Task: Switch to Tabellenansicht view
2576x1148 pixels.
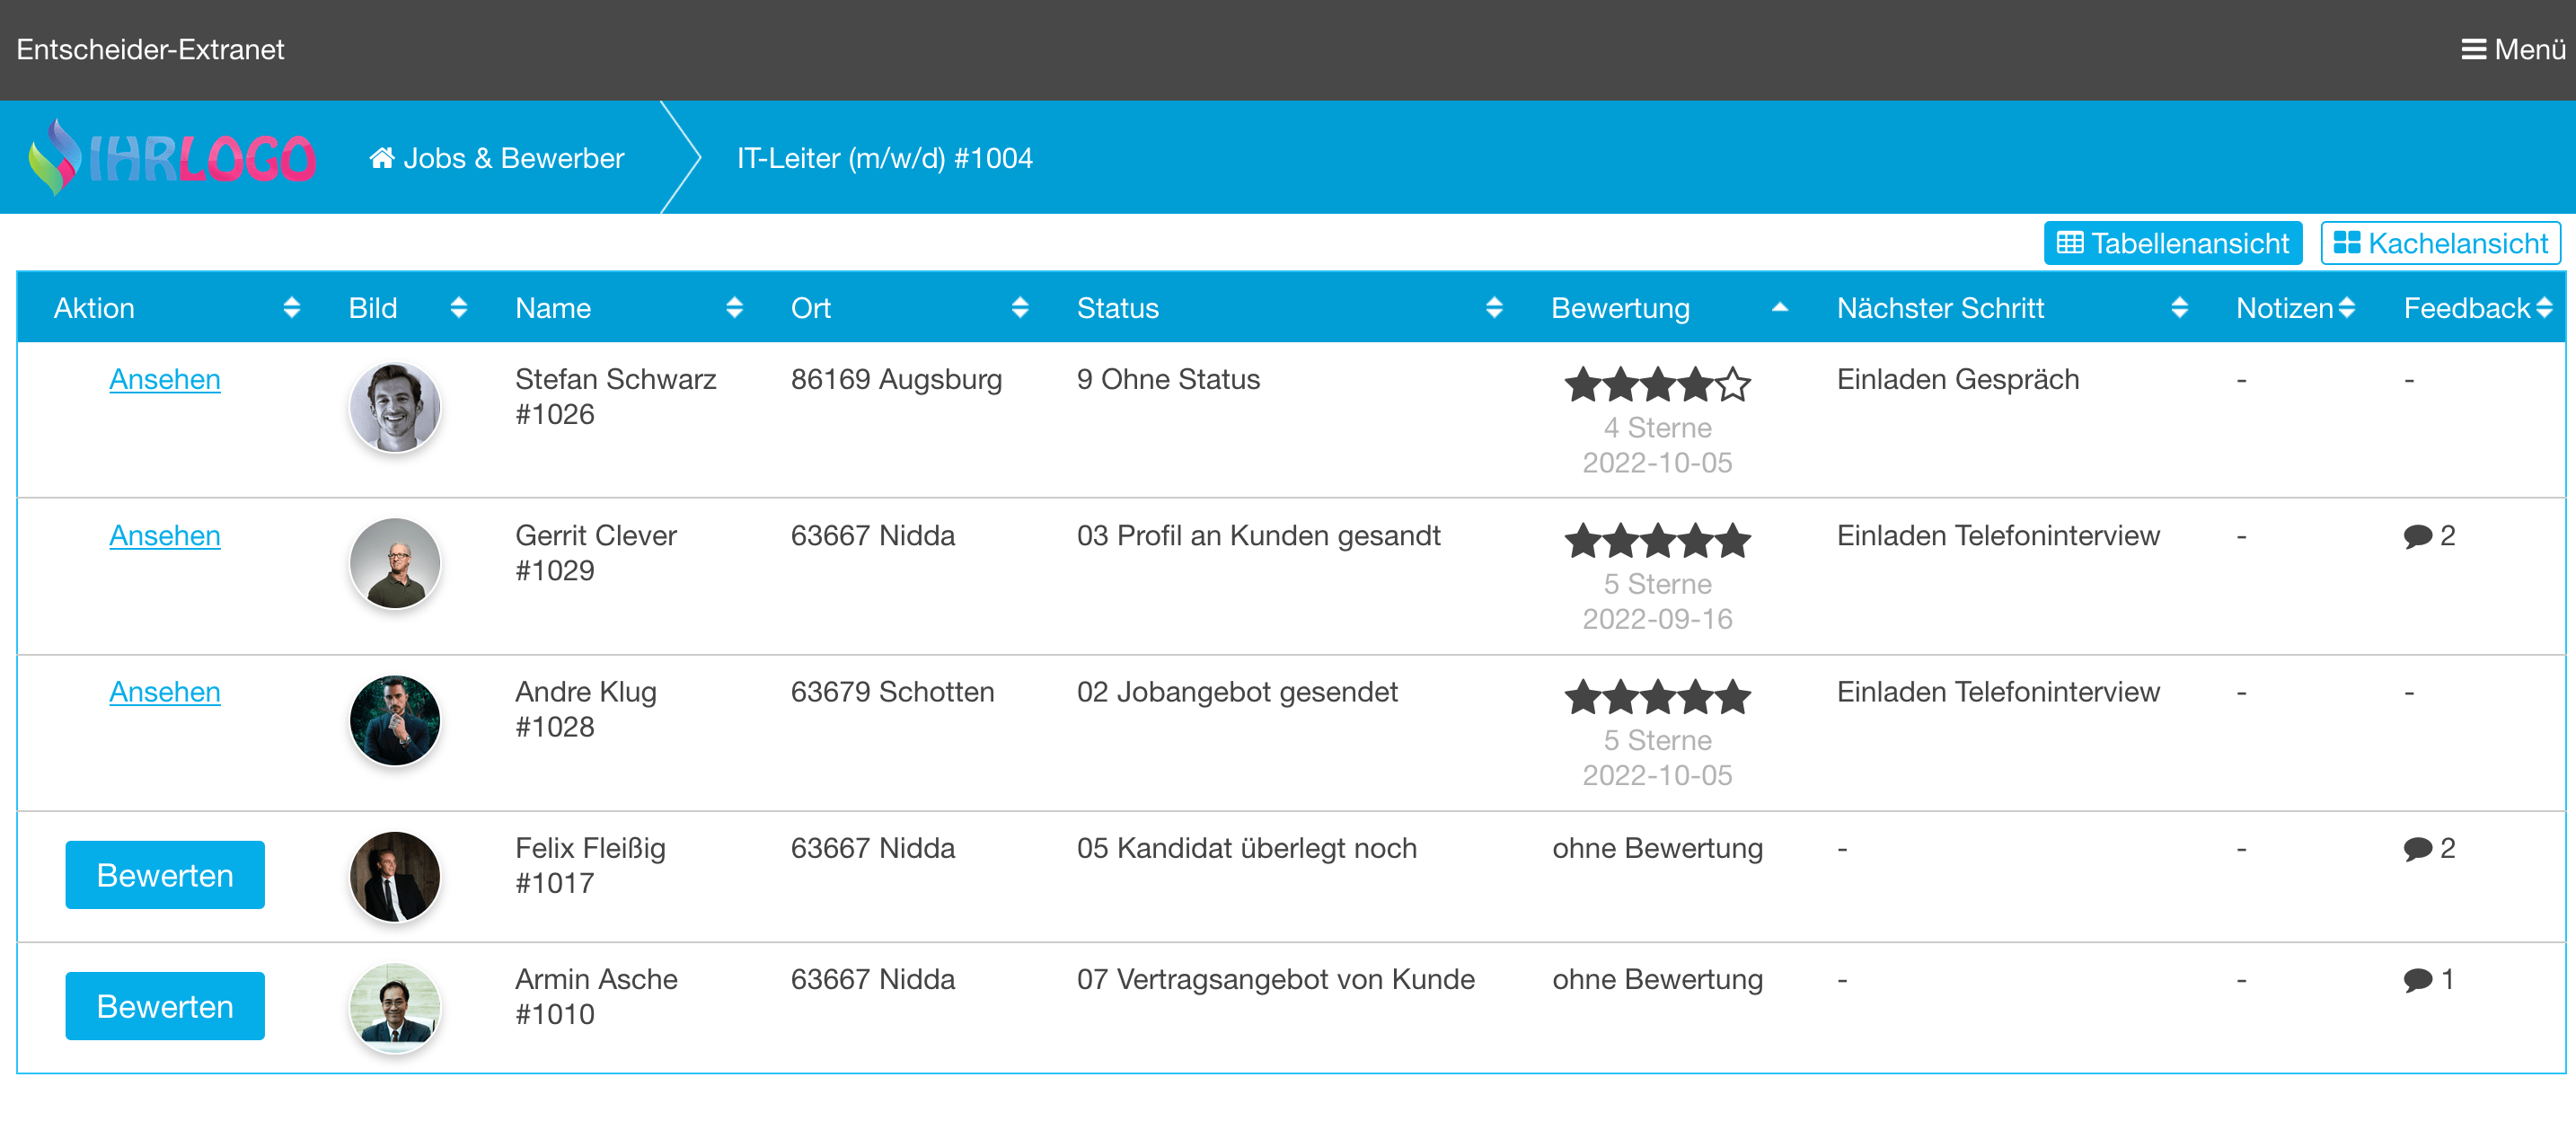Action: (x=2172, y=243)
